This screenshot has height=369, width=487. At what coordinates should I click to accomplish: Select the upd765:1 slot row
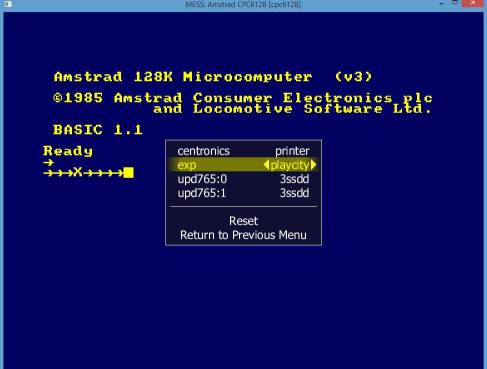(x=243, y=193)
